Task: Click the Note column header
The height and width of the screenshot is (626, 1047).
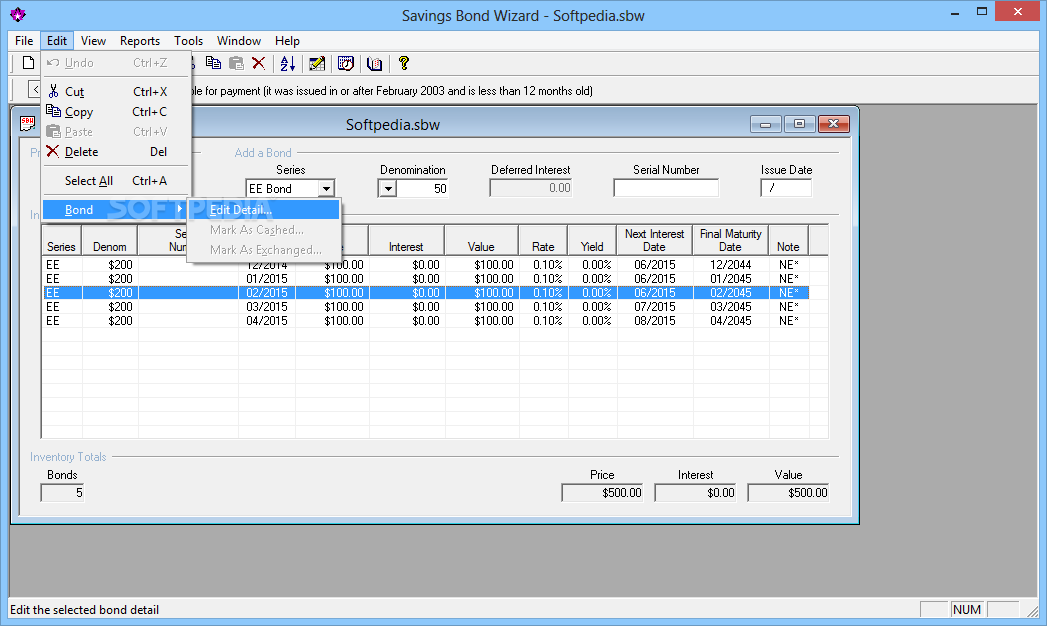Action: (x=788, y=240)
